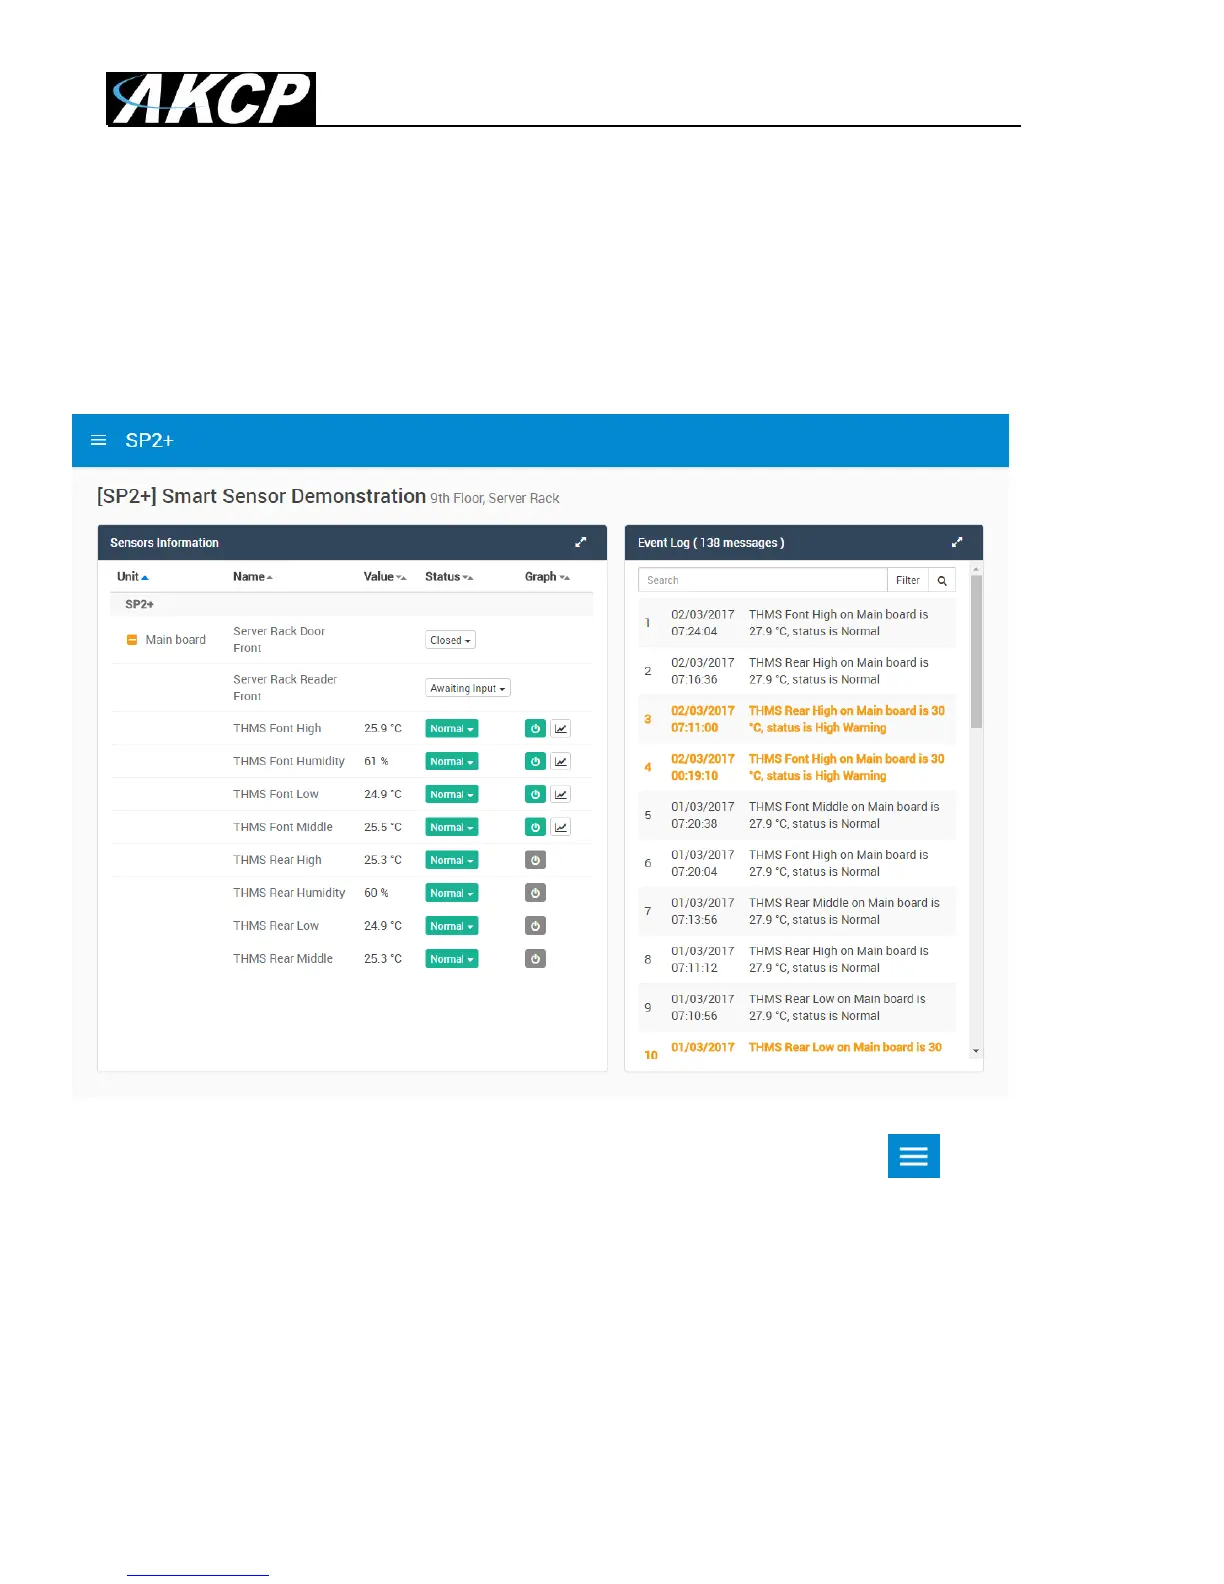Open Normal status dropdown for THMS Font Low

tap(451, 795)
